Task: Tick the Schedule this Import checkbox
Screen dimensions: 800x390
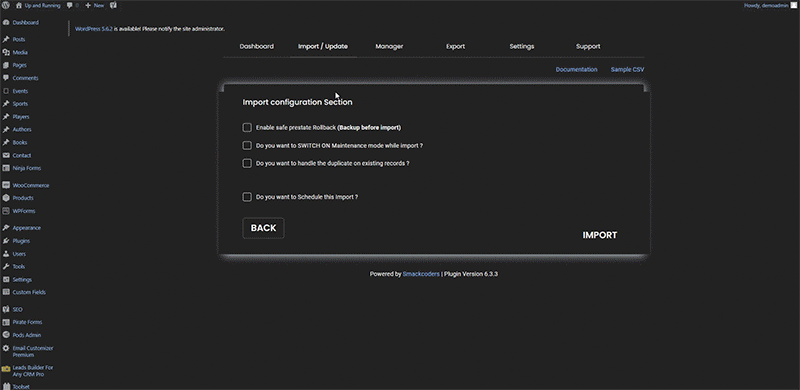Action: [x=247, y=197]
